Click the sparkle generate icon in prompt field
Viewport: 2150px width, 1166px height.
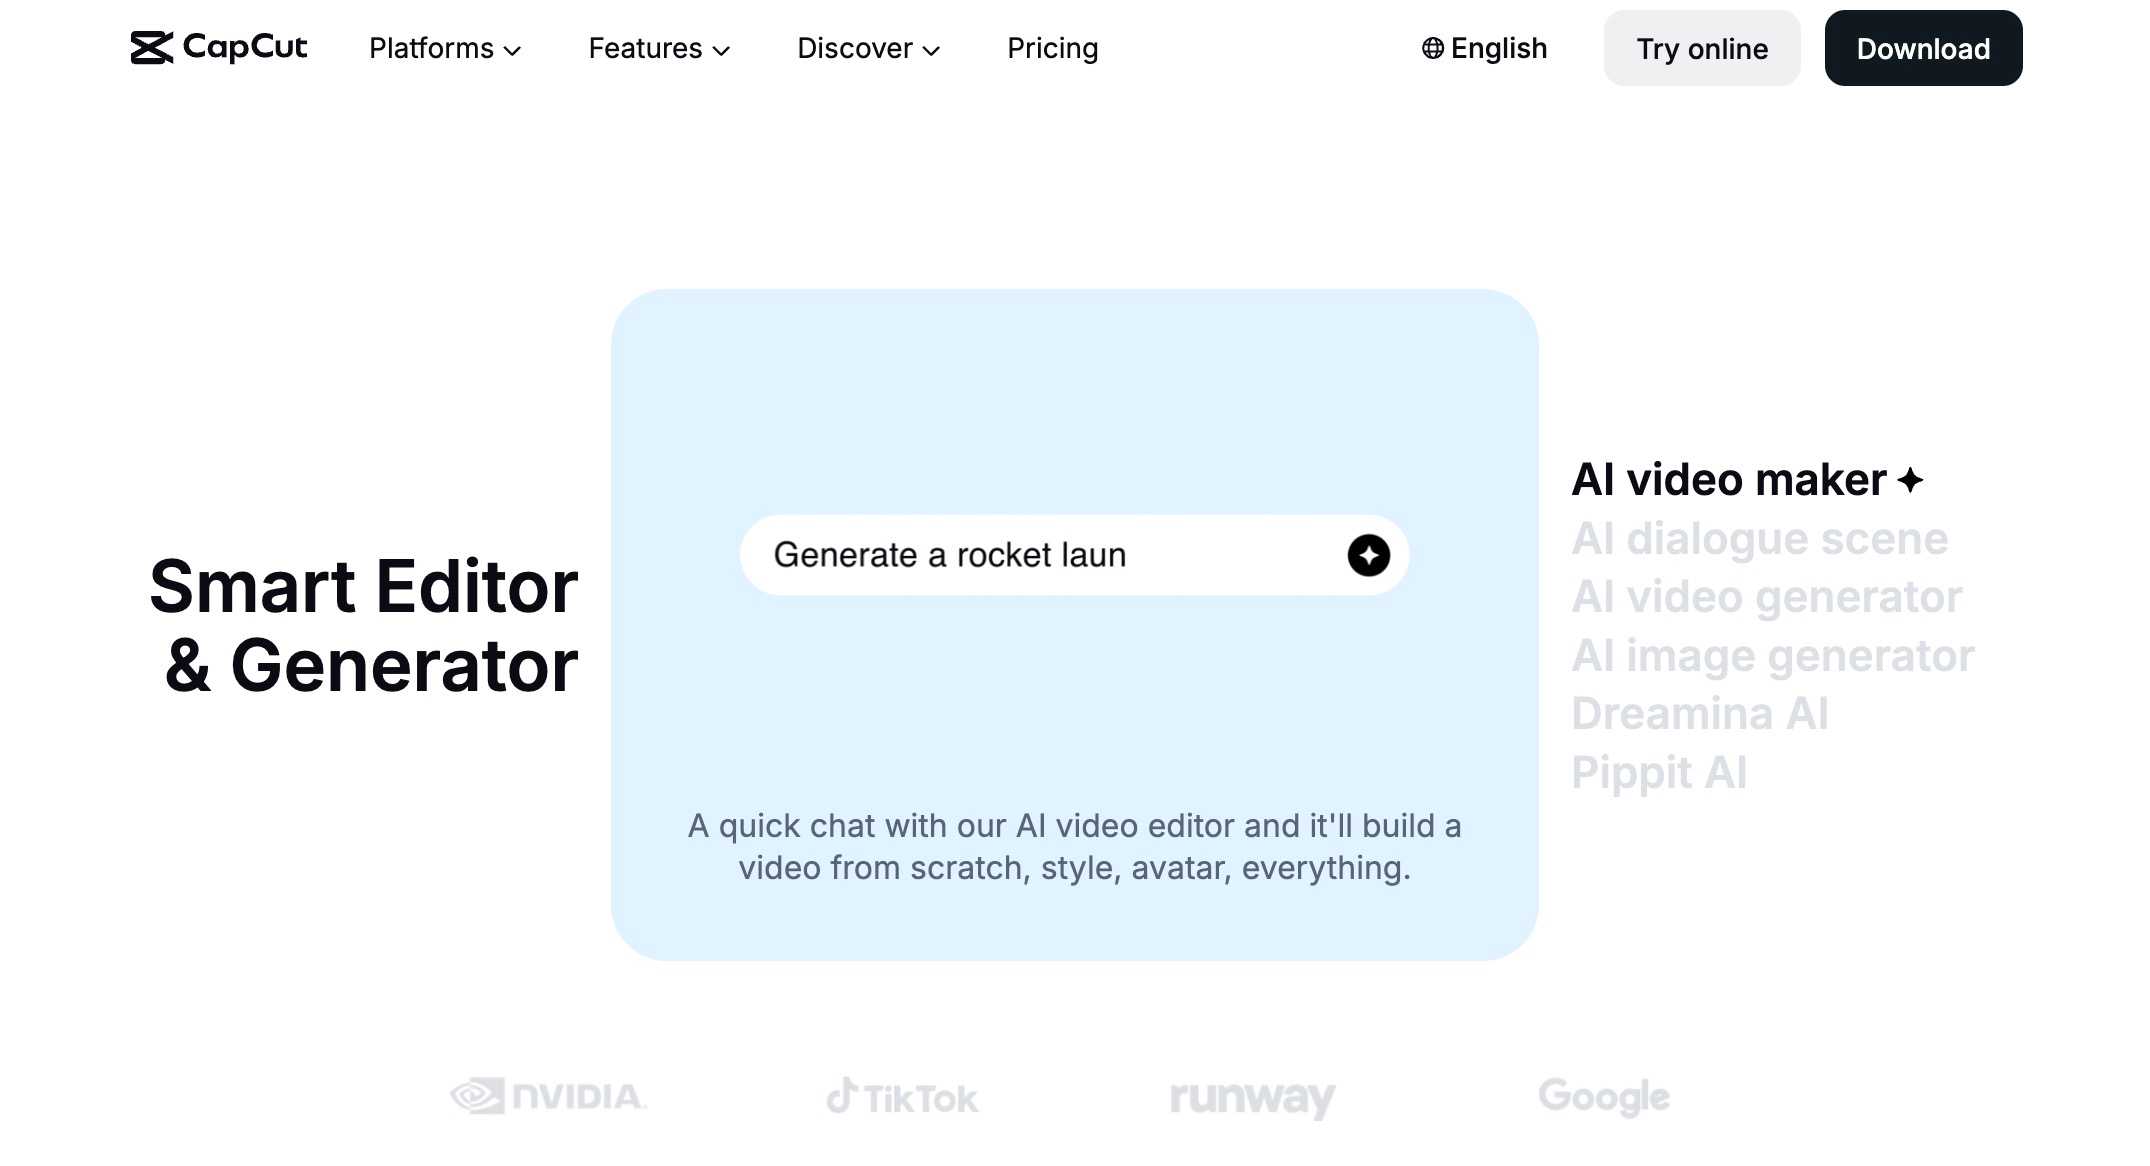1368,556
